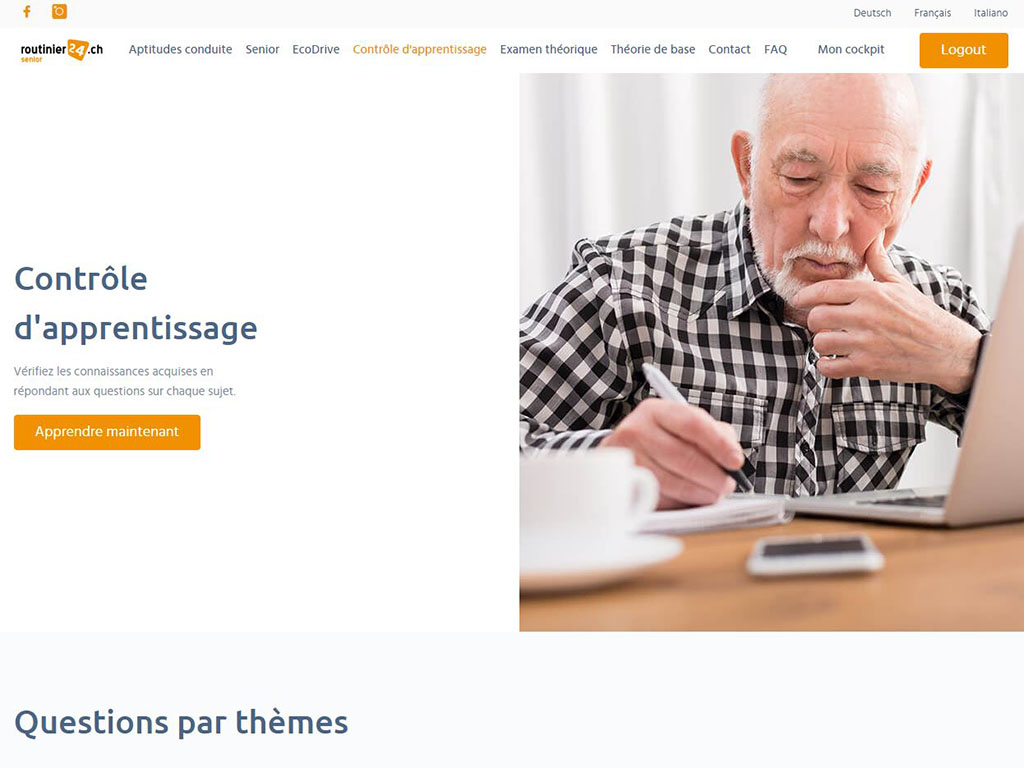The height and width of the screenshot is (768, 1024).
Task: Open the Facebook icon link
Action: tap(27, 12)
